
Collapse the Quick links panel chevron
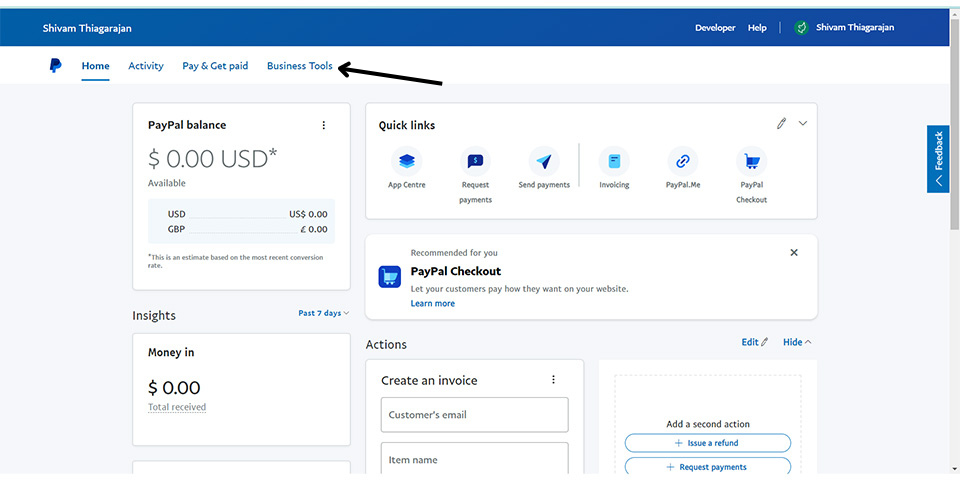point(802,123)
